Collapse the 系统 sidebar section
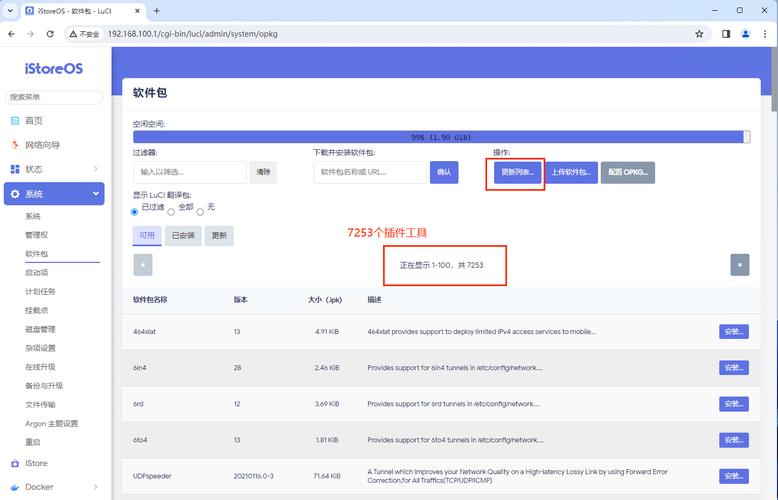Screen dimensions: 778x500 95,193
